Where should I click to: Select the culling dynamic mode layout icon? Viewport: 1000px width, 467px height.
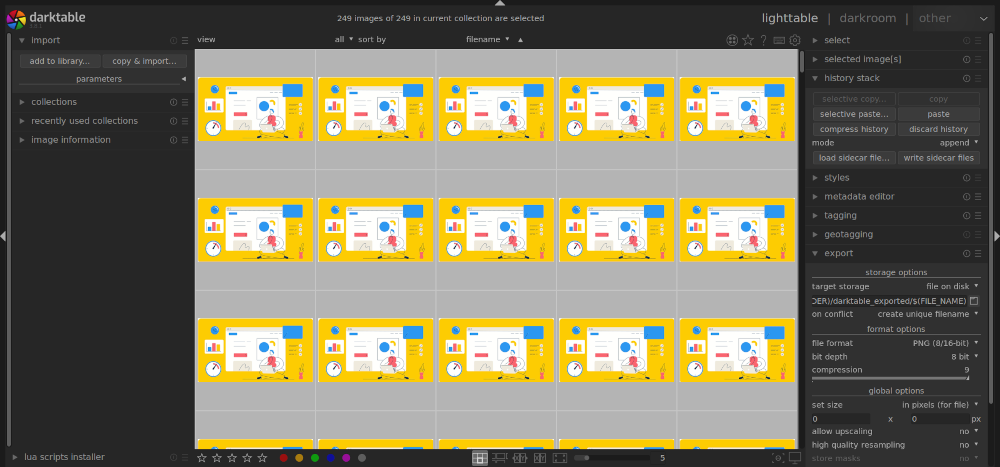point(540,457)
